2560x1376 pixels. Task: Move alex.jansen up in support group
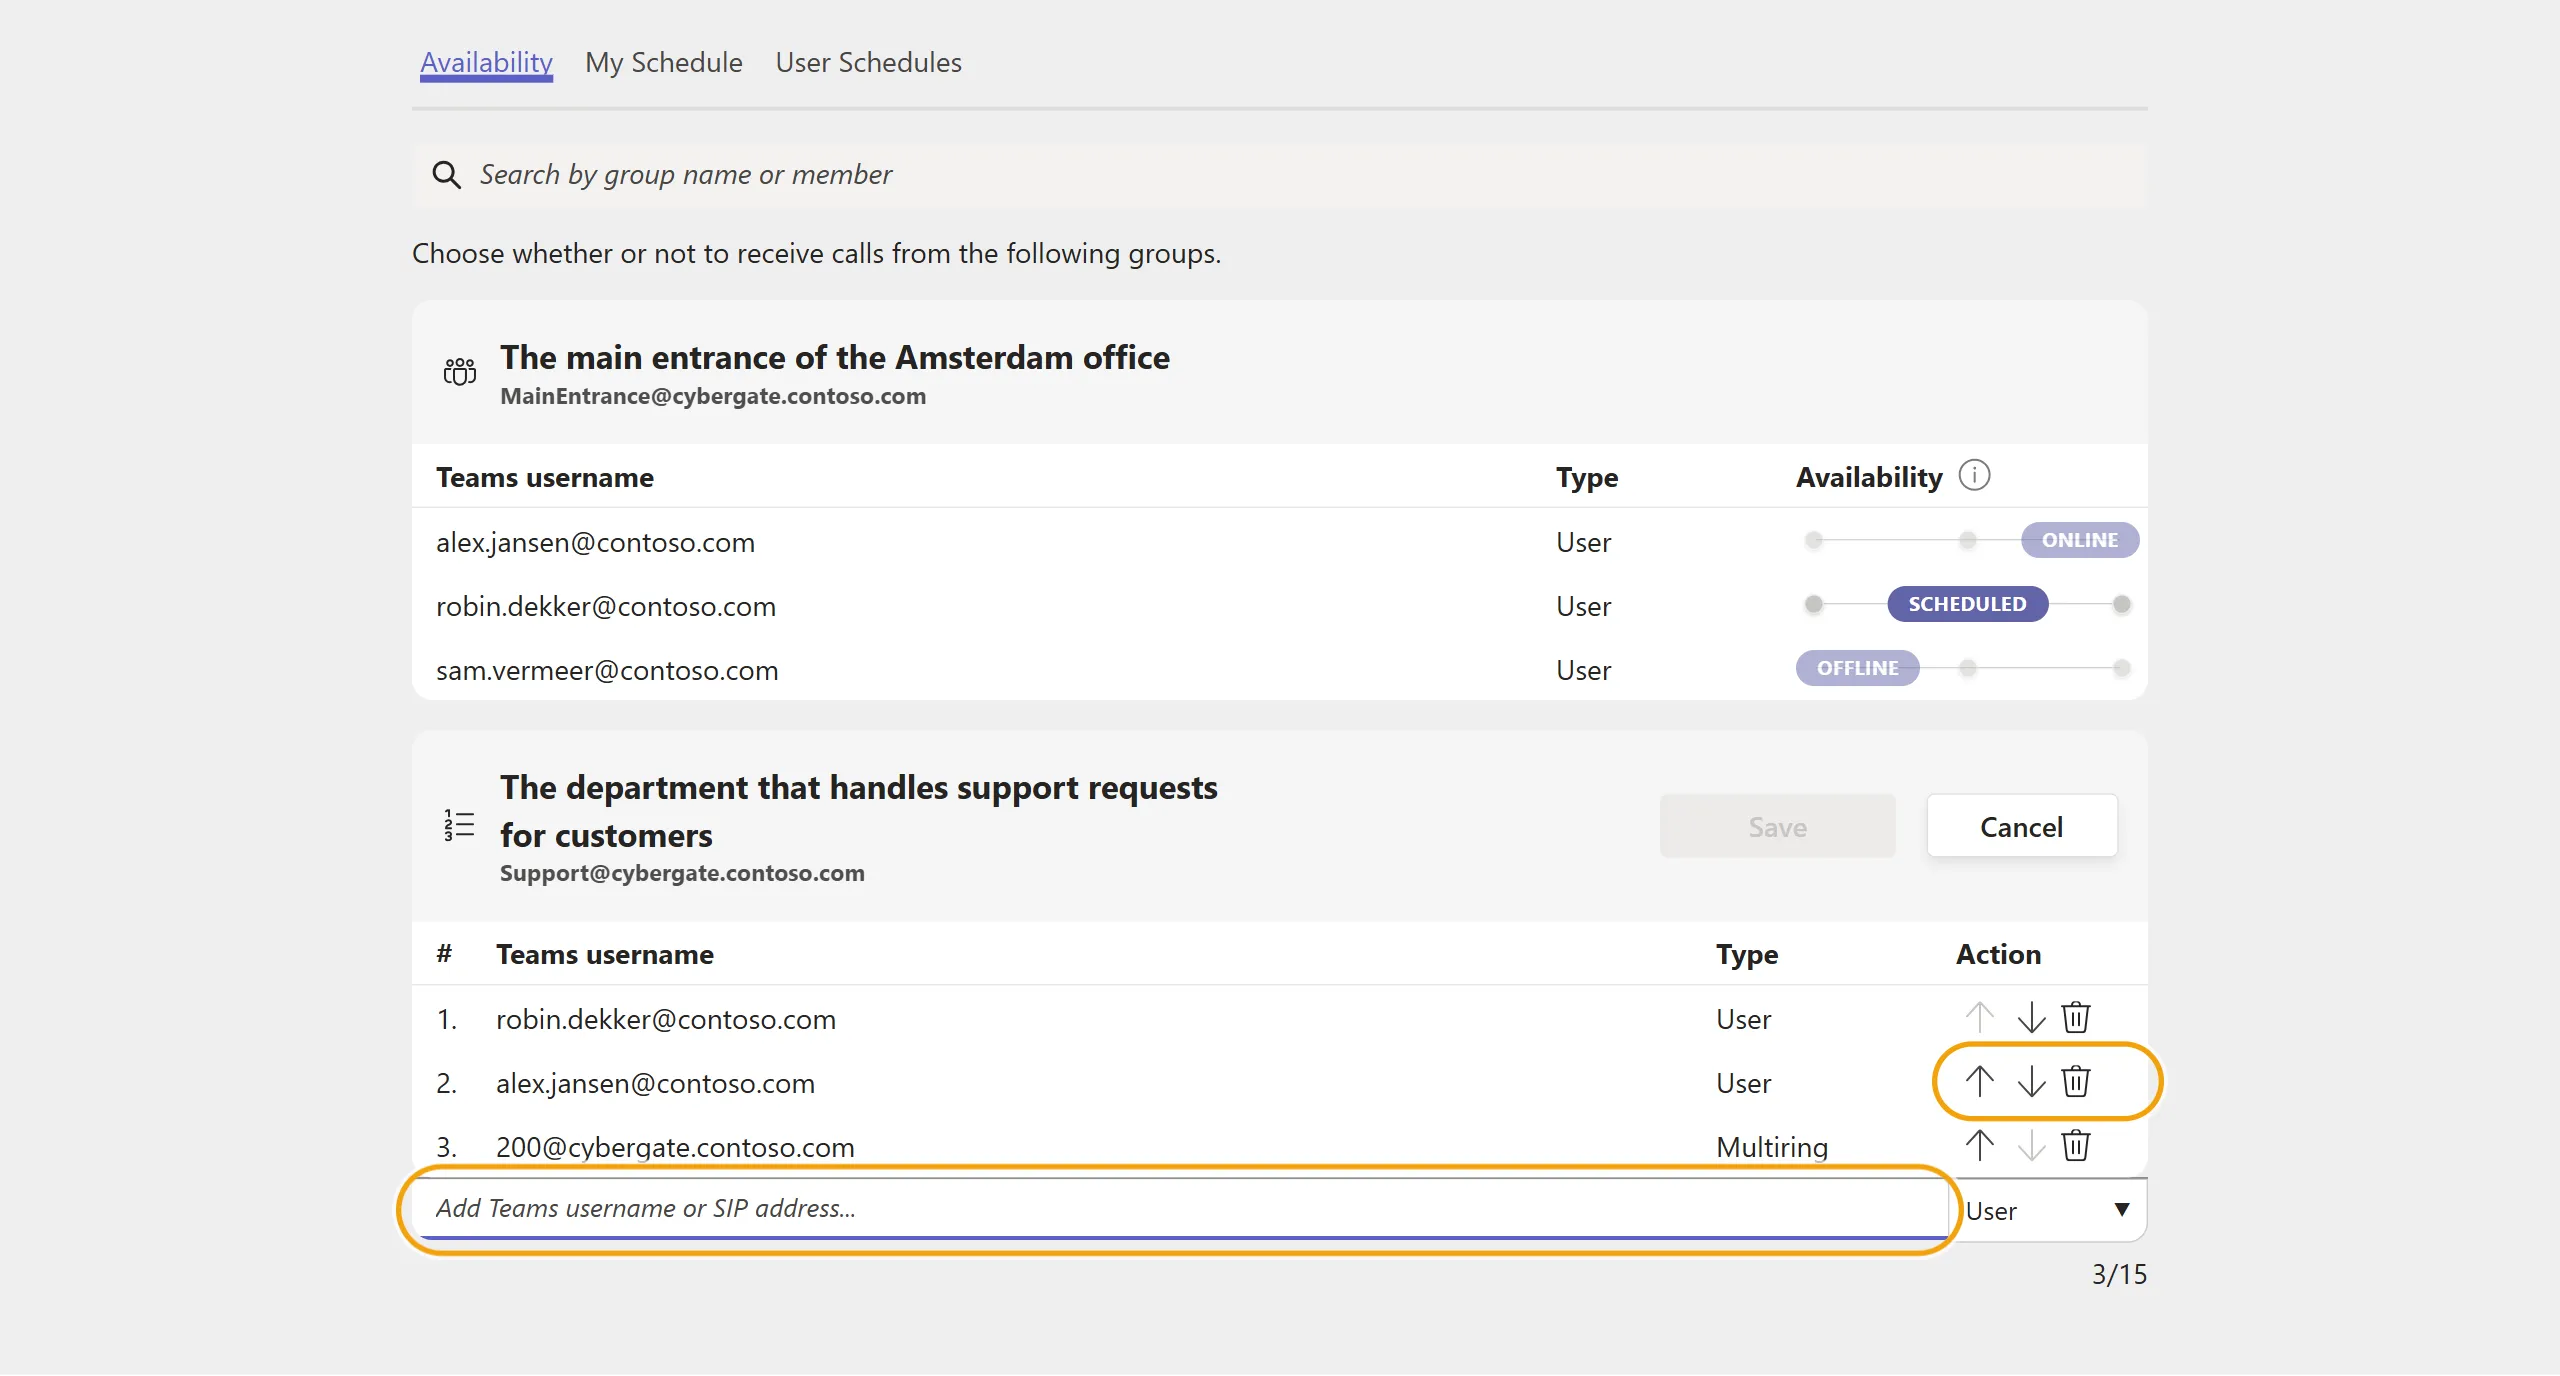(x=1980, y=1082)
